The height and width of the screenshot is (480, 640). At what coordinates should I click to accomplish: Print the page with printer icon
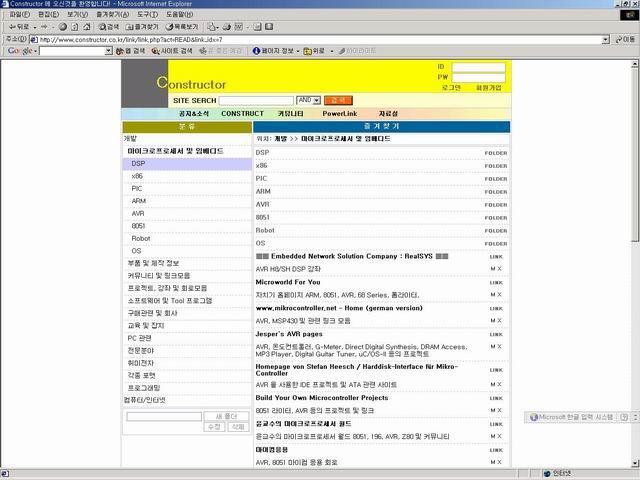227,27
